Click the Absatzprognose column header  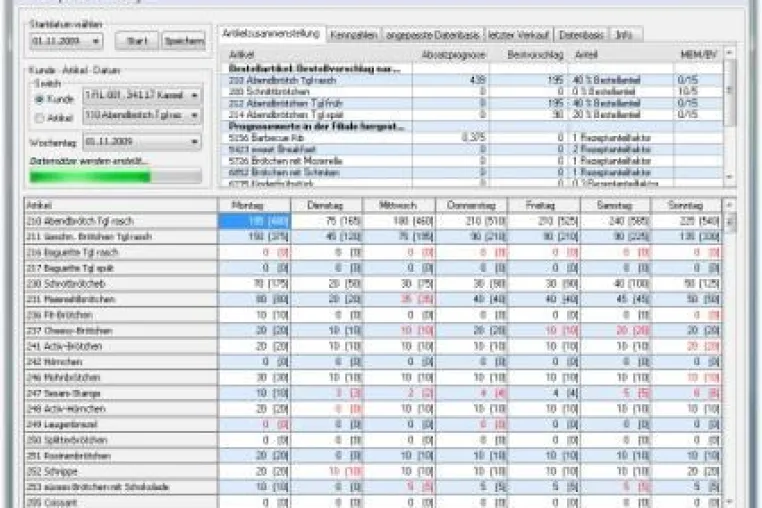453,55
